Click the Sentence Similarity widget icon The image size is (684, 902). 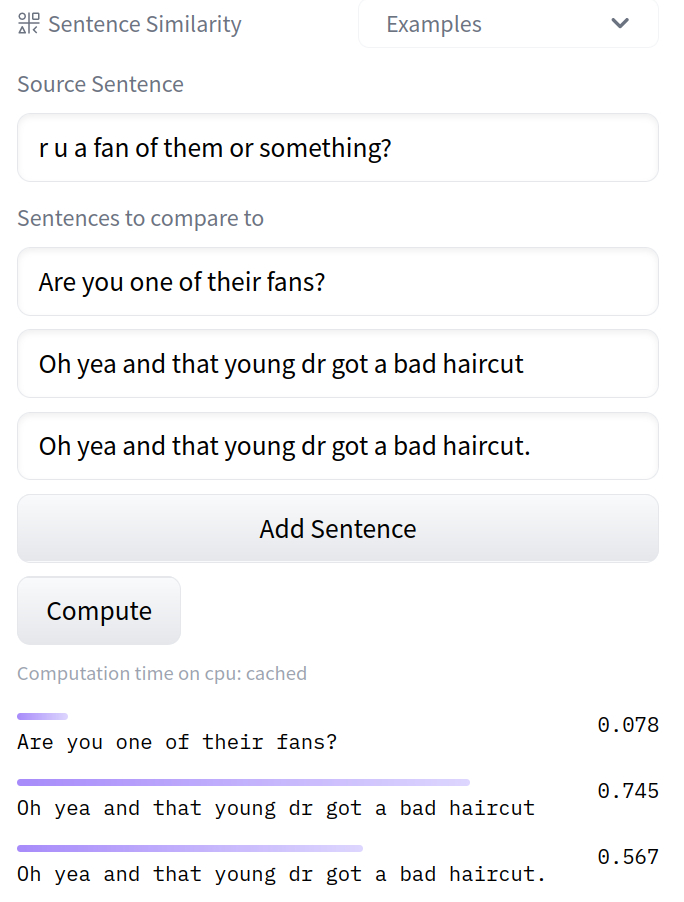pos(29,24)
